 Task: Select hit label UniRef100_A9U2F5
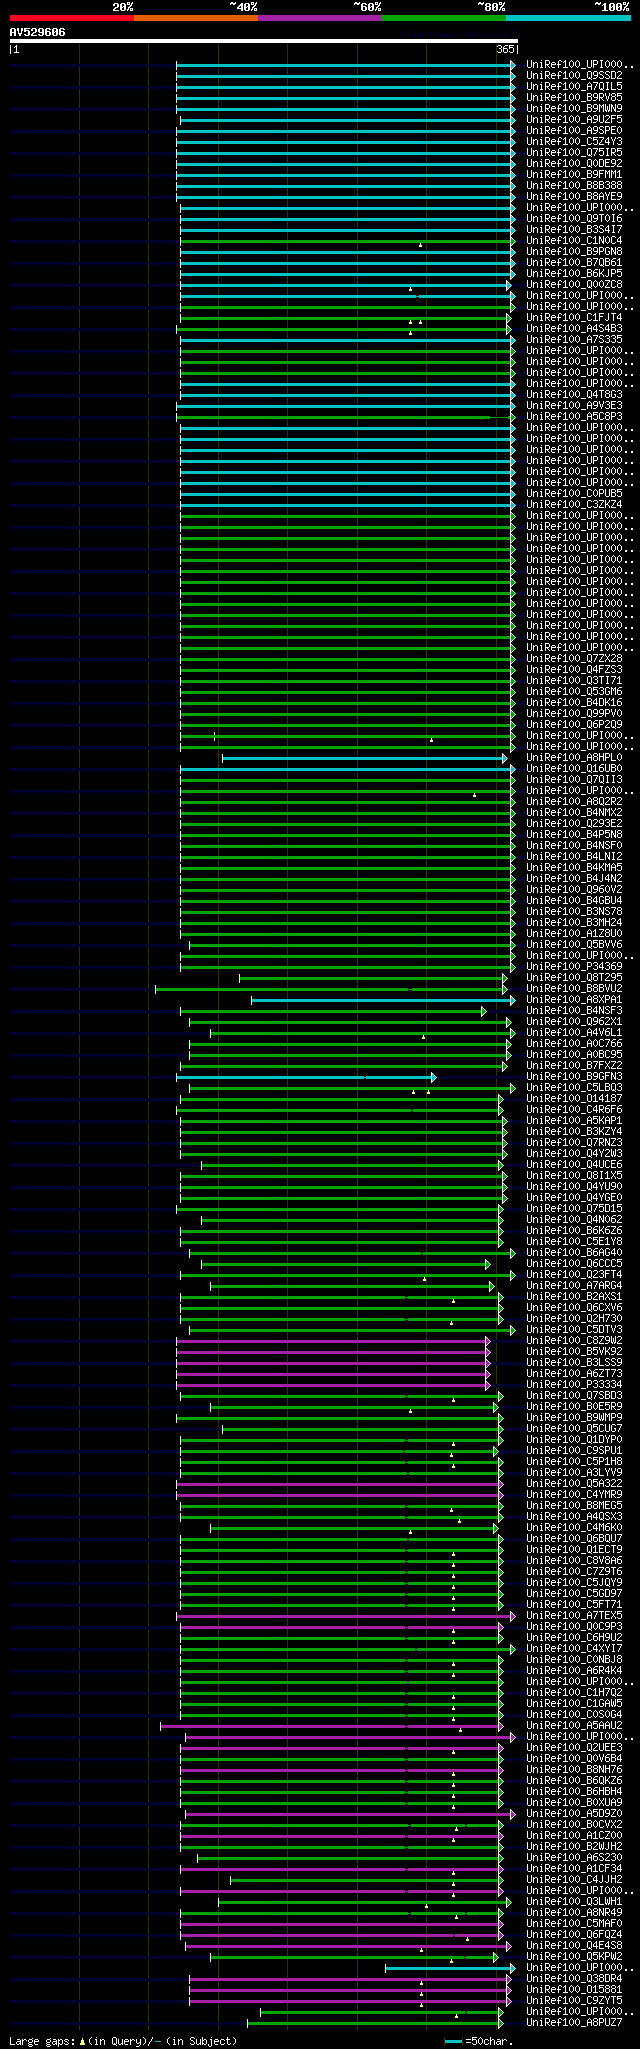574,119
